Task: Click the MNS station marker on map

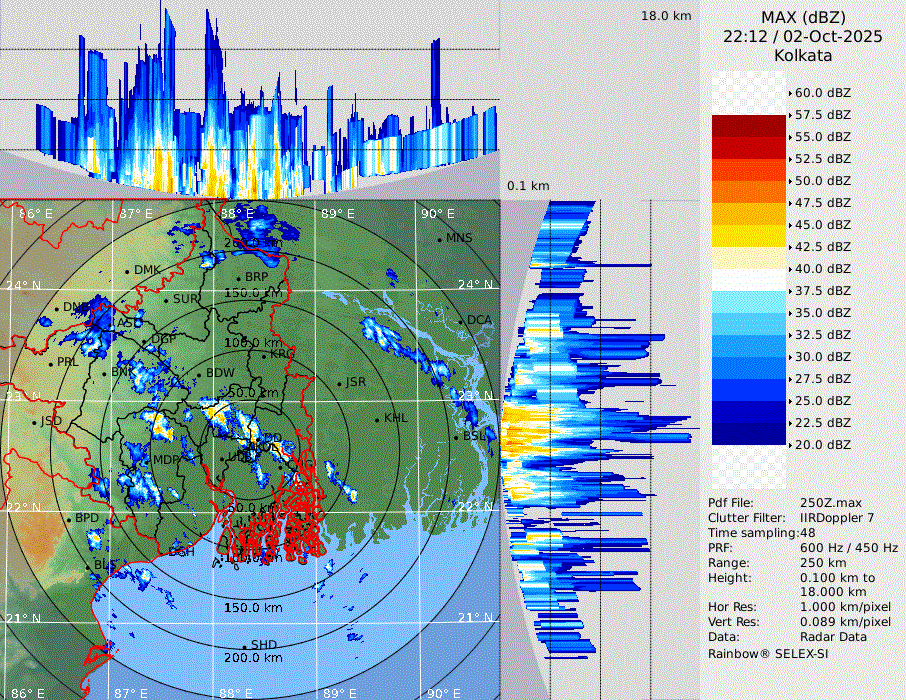Action: click(x=440, y=239)
